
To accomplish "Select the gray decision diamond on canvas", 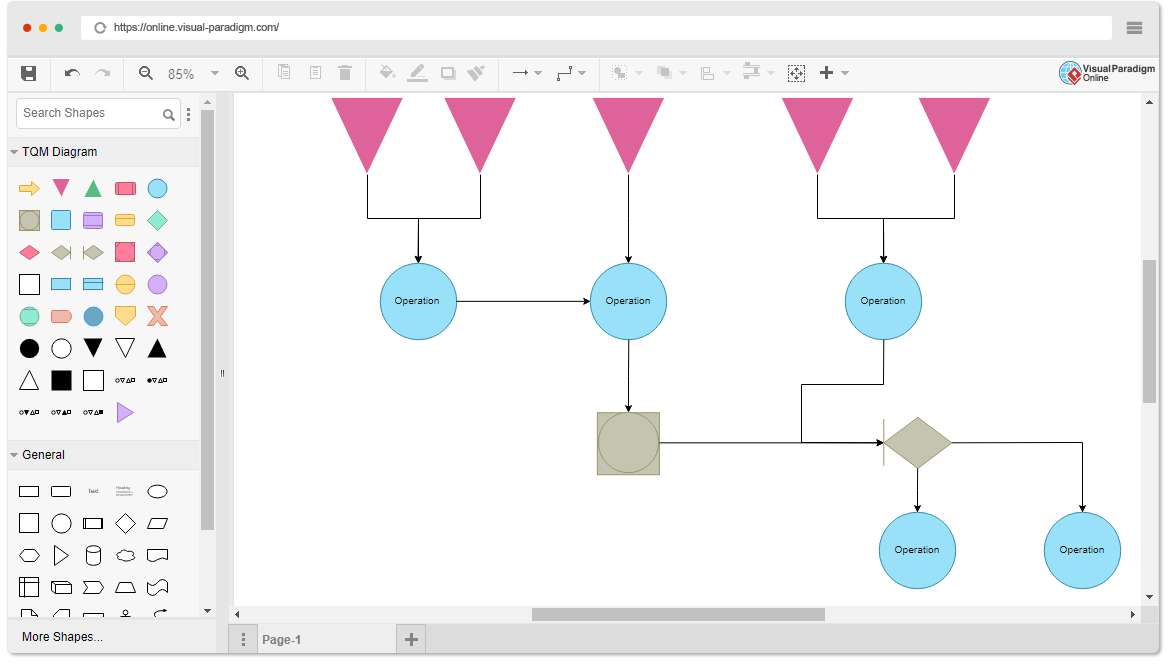I will [917, 443].
